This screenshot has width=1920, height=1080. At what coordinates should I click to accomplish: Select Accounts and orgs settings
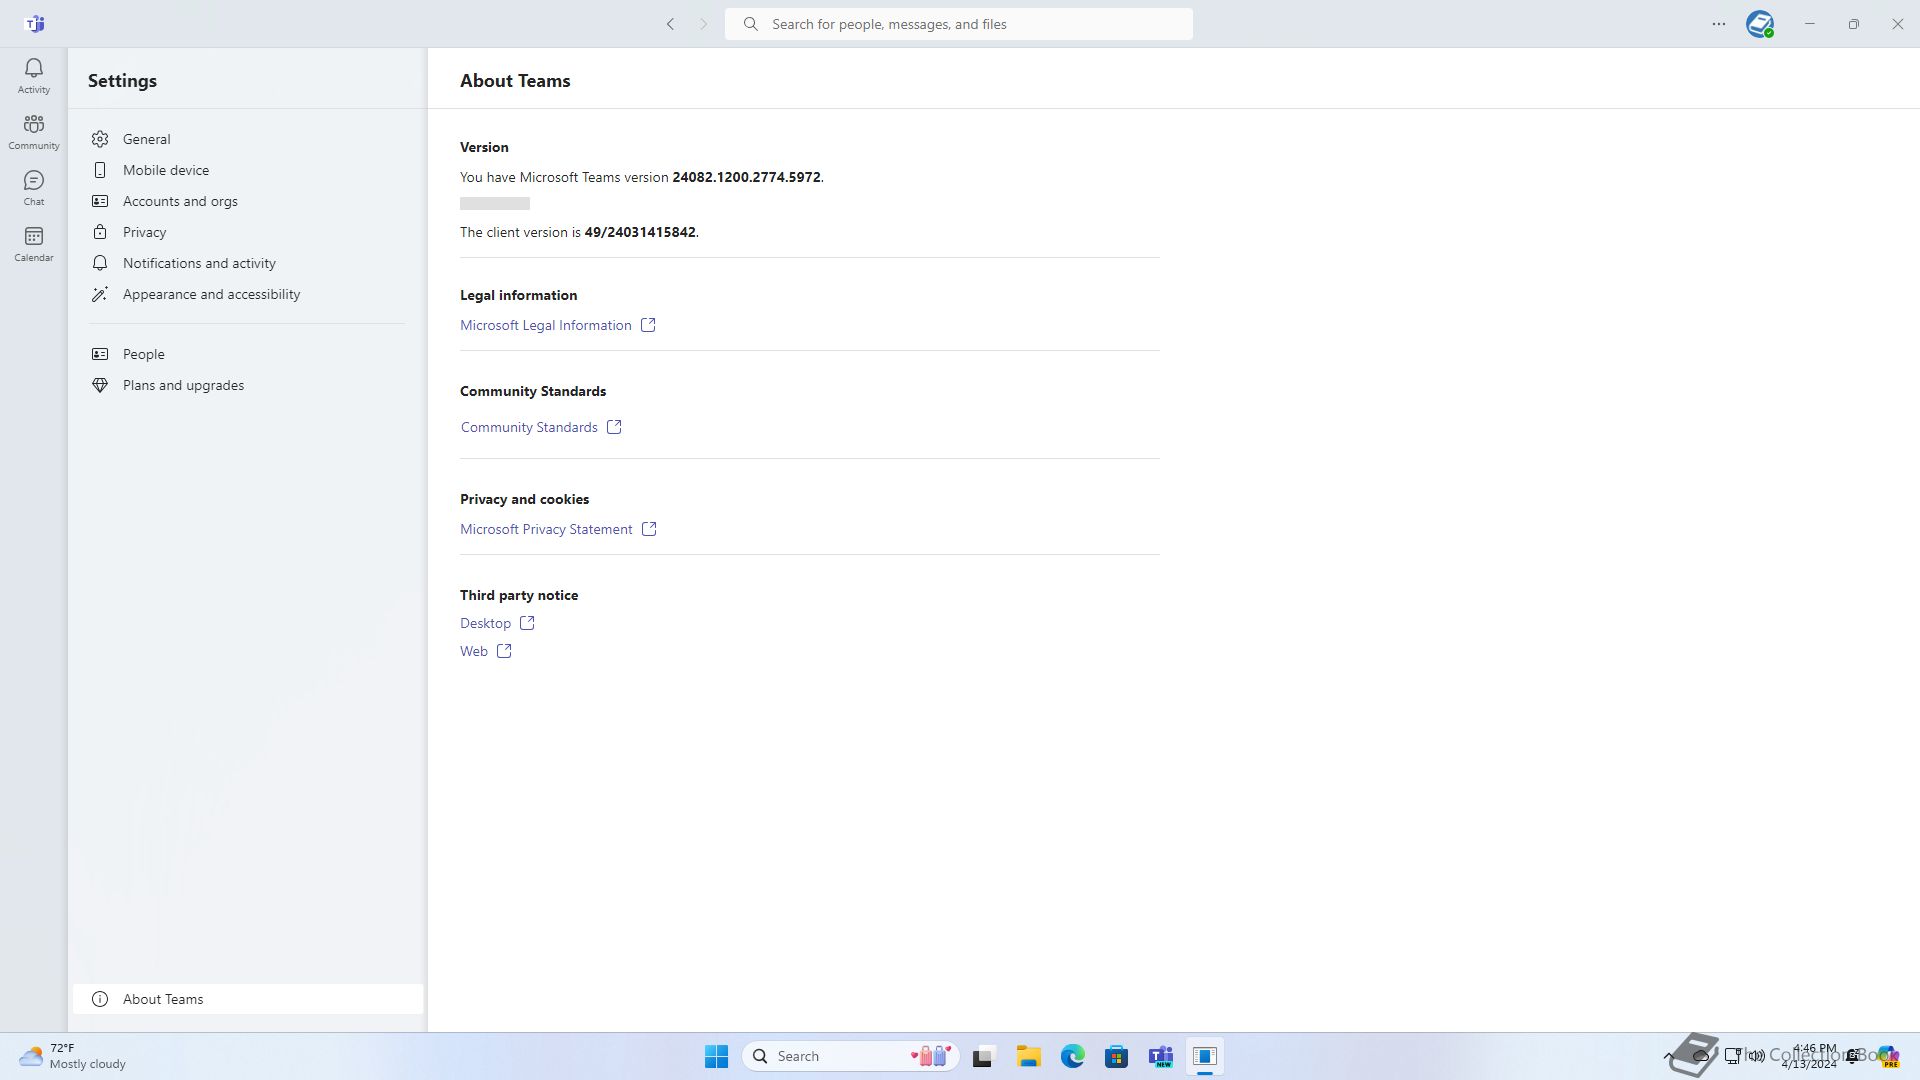(248, 201)
